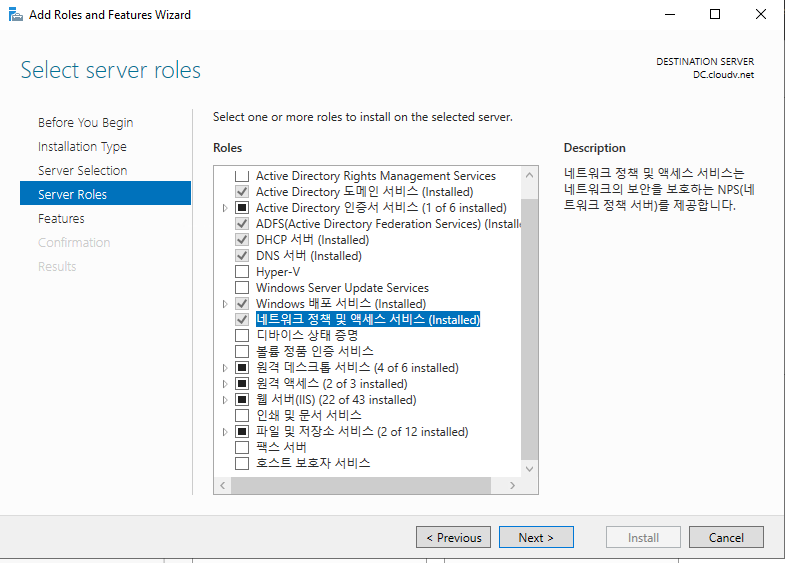Click the wizard icon in the title bar

tap(16, 15)
